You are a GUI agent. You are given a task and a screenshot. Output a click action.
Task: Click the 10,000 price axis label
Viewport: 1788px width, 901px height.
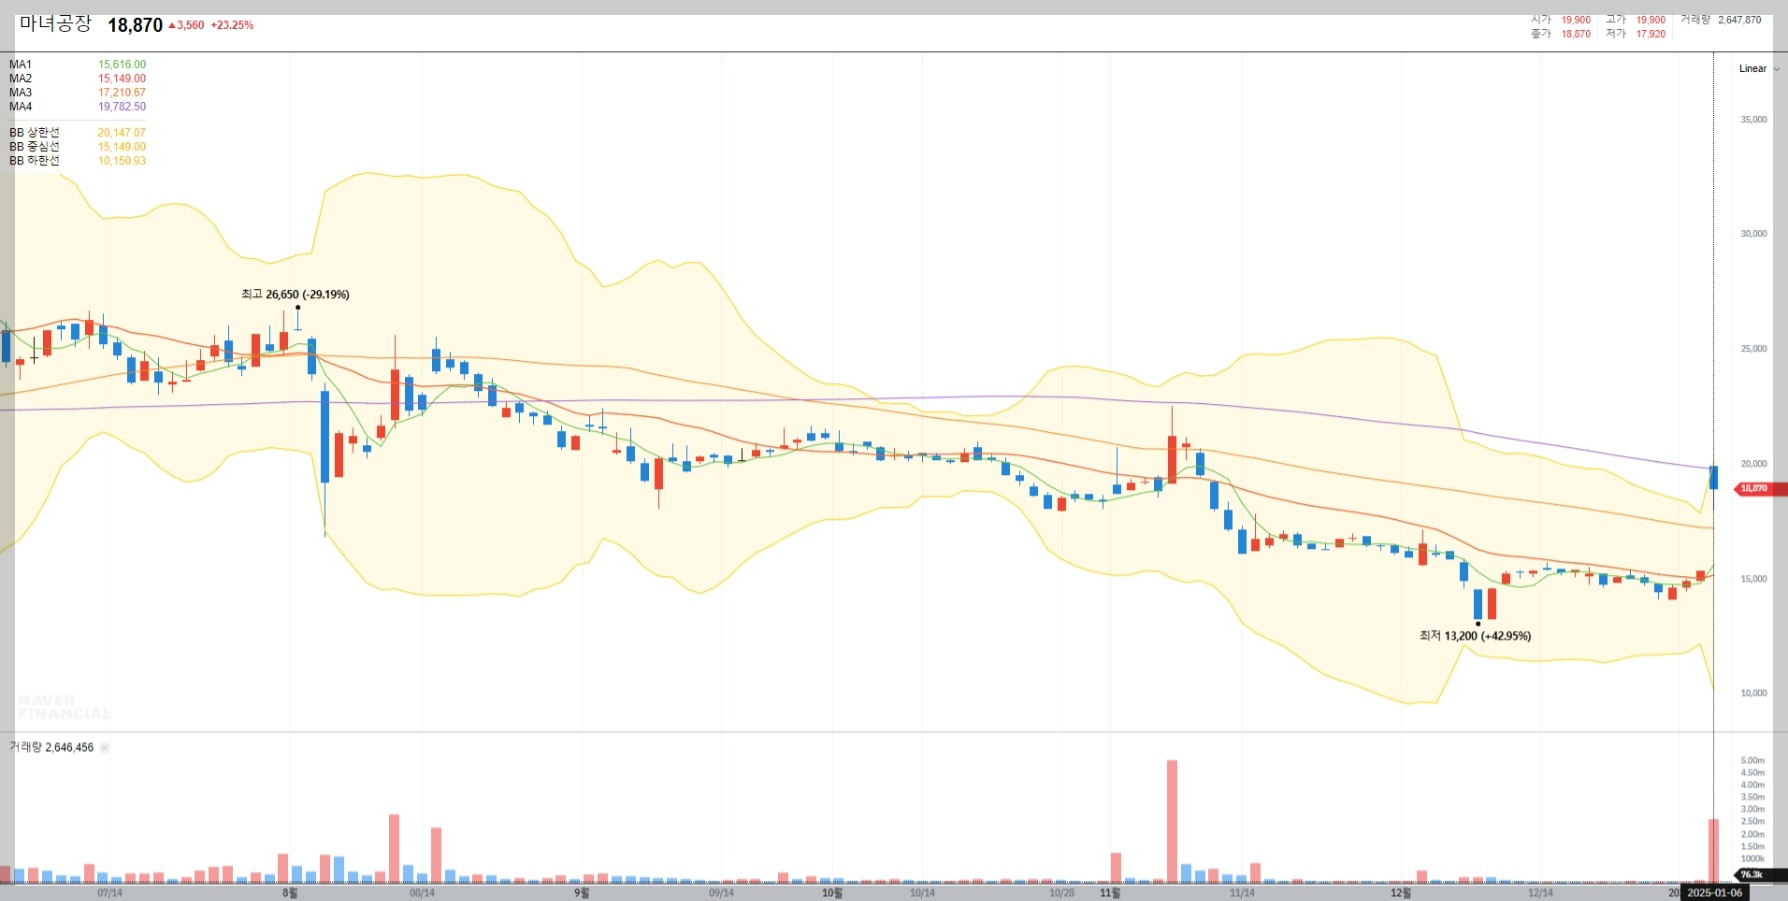[1754, 693]
